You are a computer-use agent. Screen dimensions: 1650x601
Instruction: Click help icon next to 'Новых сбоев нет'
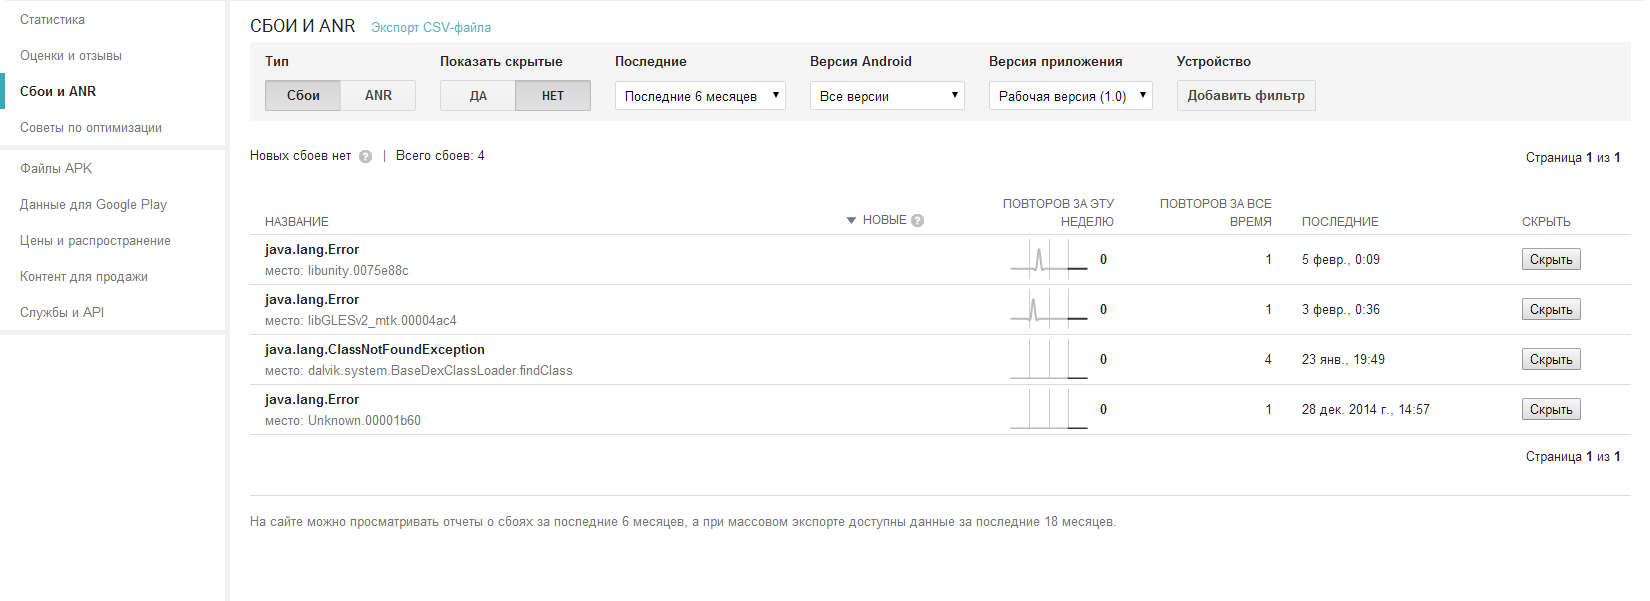pyautogui.click(x=365, y=156)
